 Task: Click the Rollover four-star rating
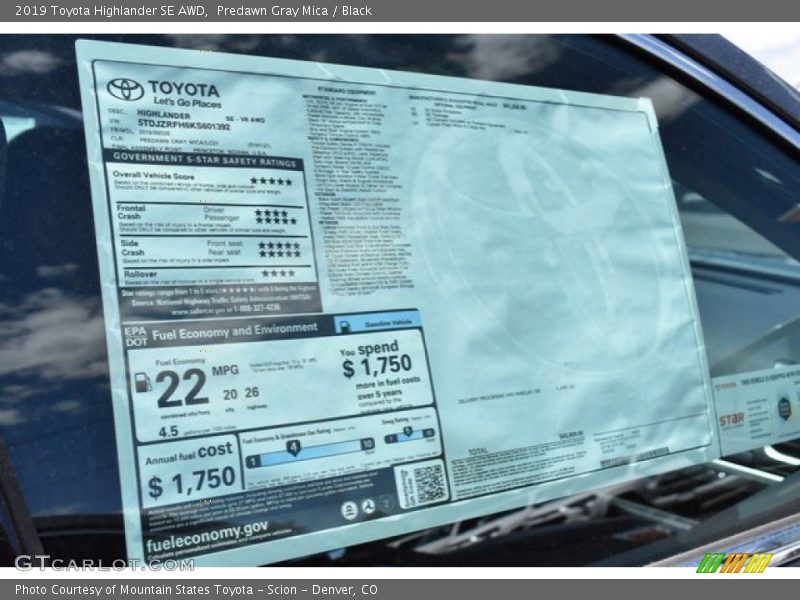tap(279, 273)
